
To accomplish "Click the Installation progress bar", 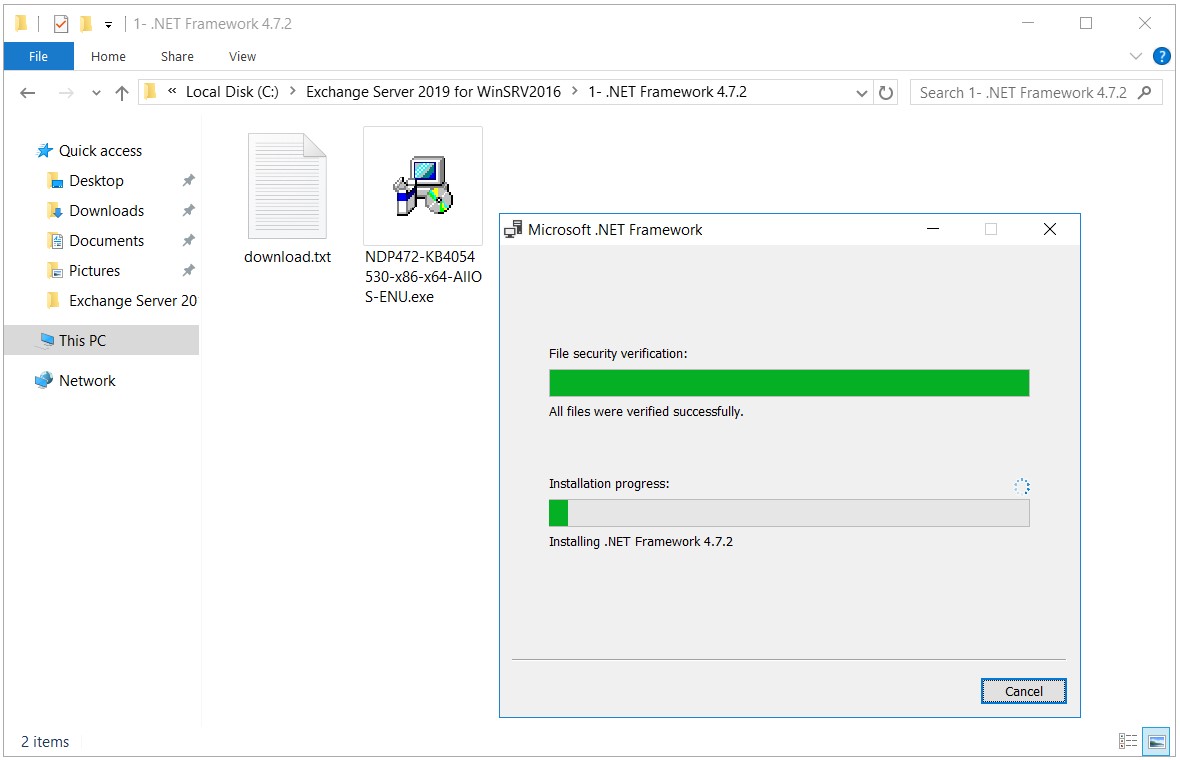I will [789, 513].
